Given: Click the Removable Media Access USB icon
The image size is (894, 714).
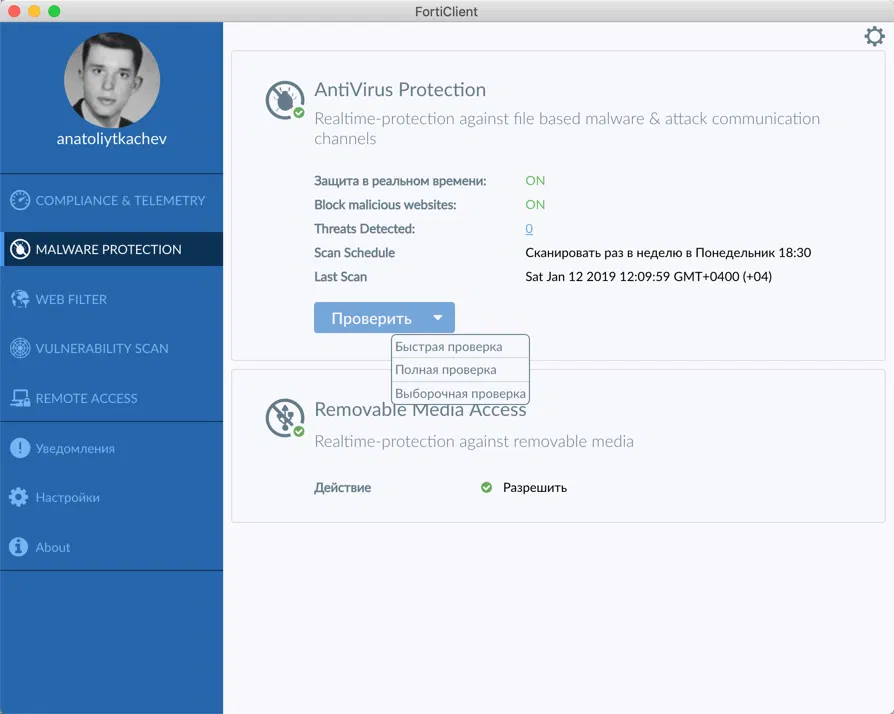Looking at the screenshot, I should click(x=285, y=418).
